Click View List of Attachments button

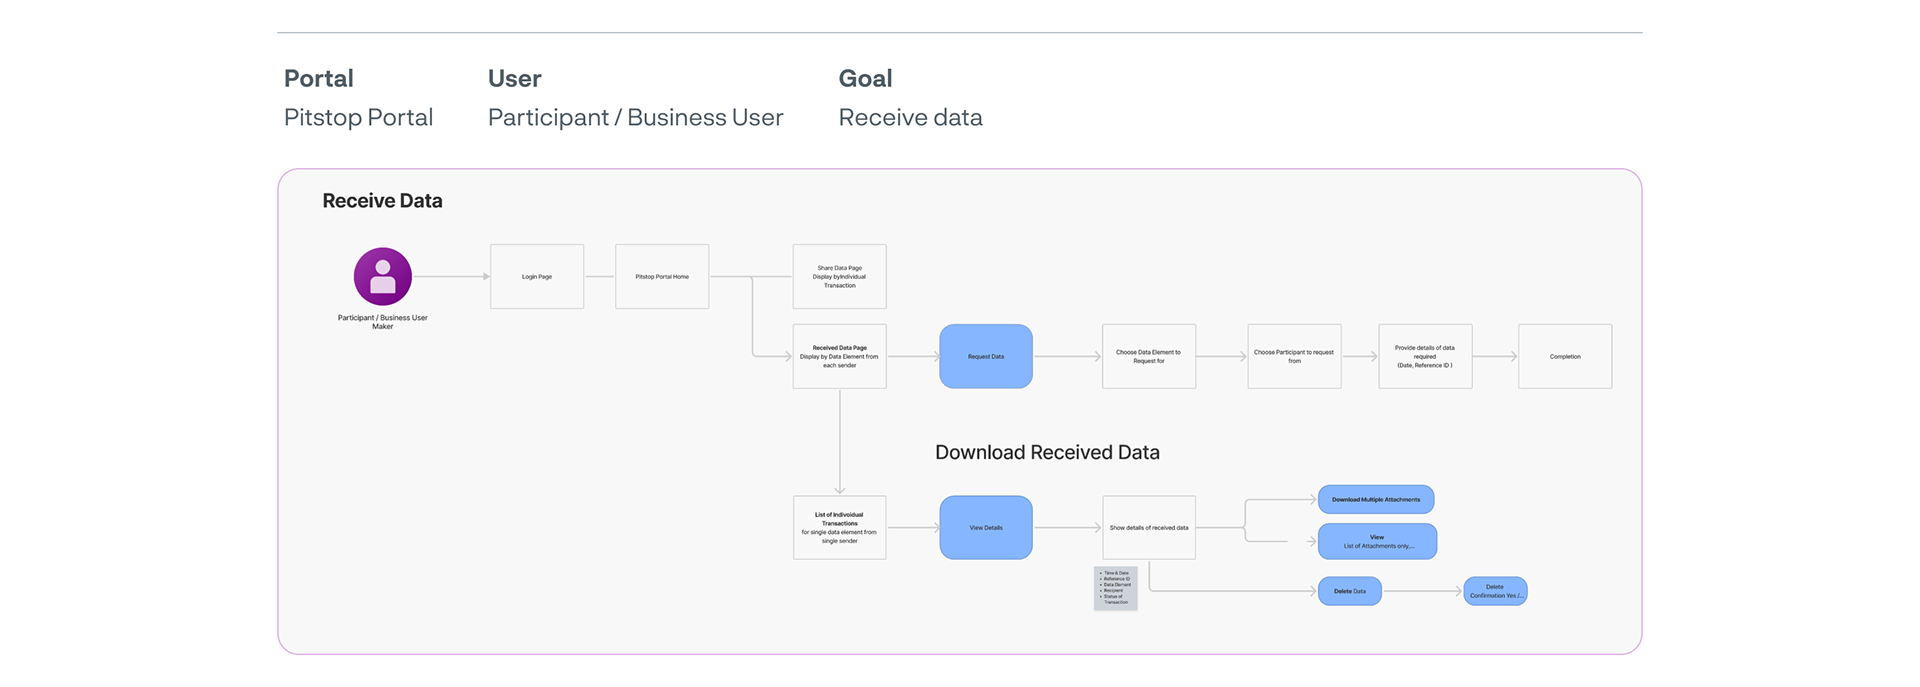coord(1377,541)
